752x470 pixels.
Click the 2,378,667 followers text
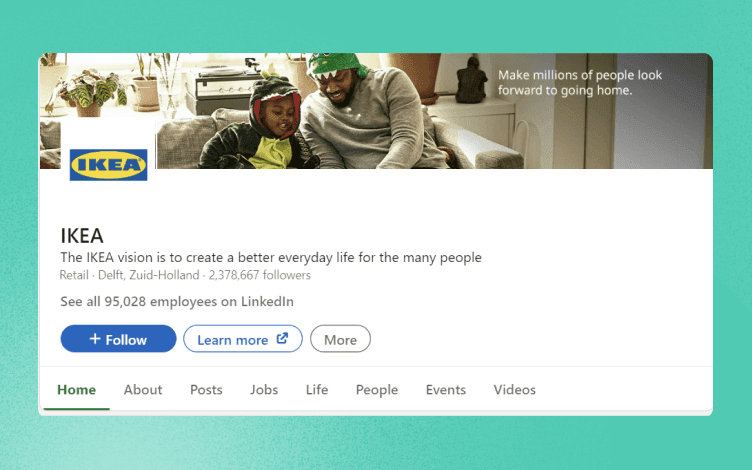pyautogui.click(x=259, y=275)
